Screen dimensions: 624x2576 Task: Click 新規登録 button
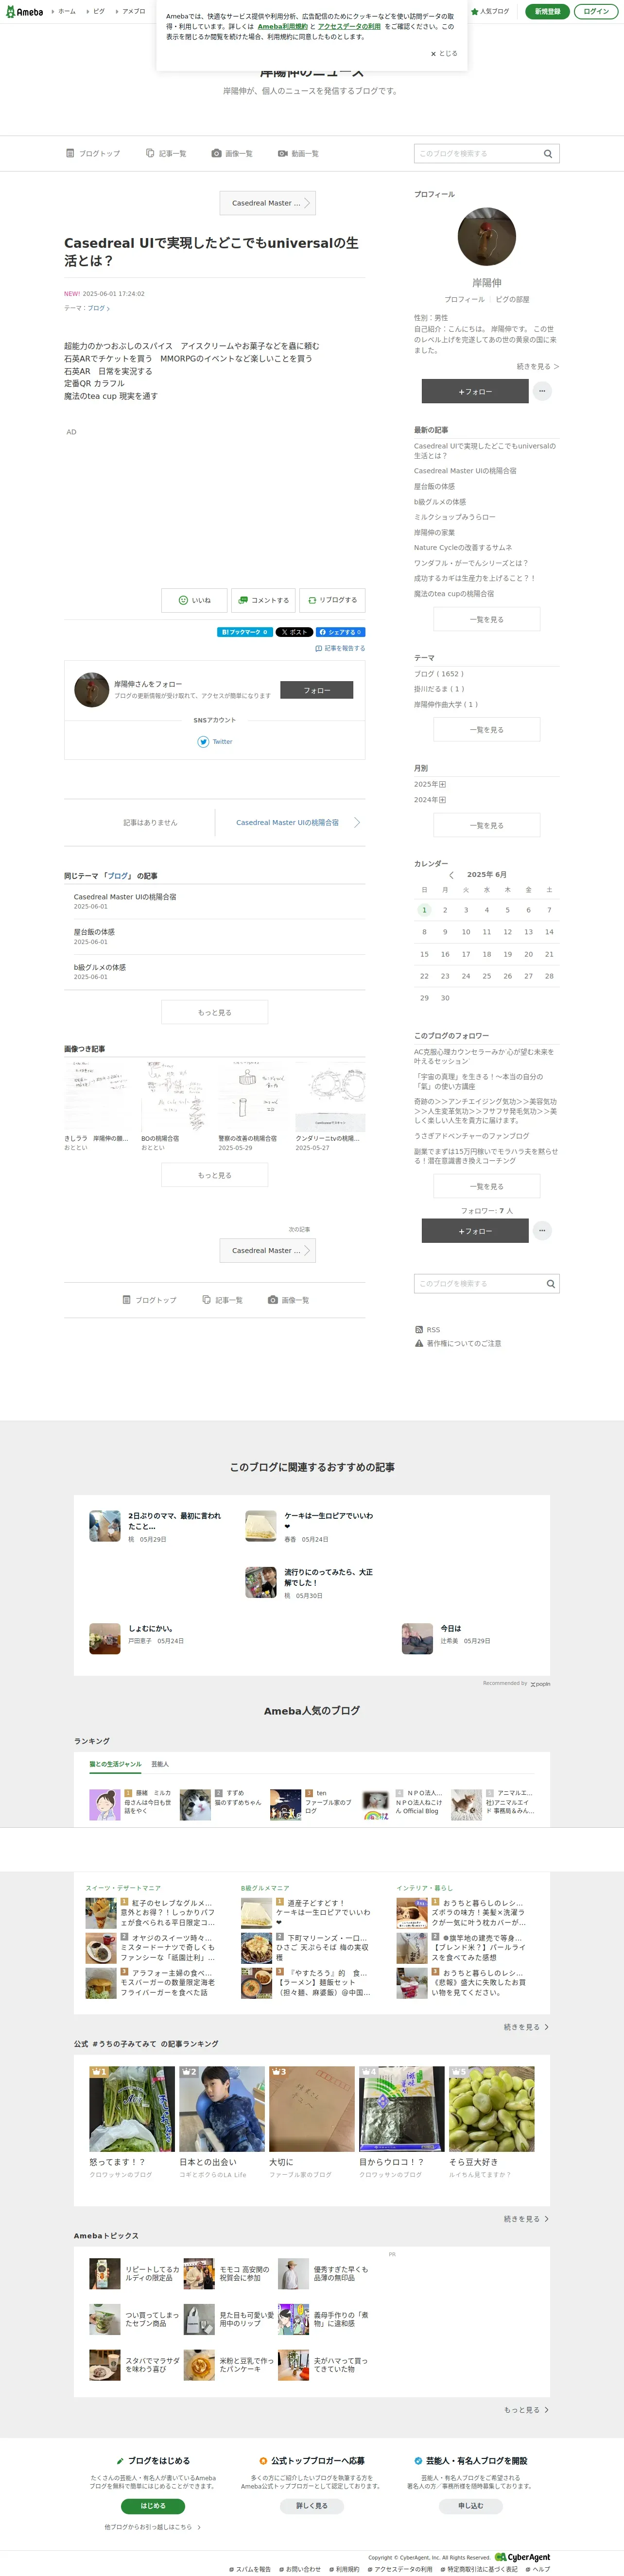point(547,11)
